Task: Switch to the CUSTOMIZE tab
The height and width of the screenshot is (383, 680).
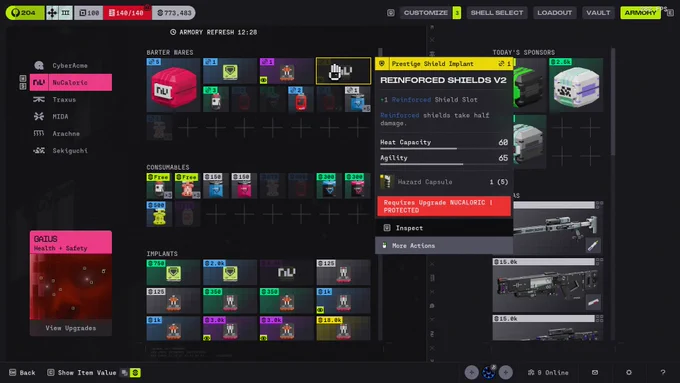Action: (x=425, y=13)
